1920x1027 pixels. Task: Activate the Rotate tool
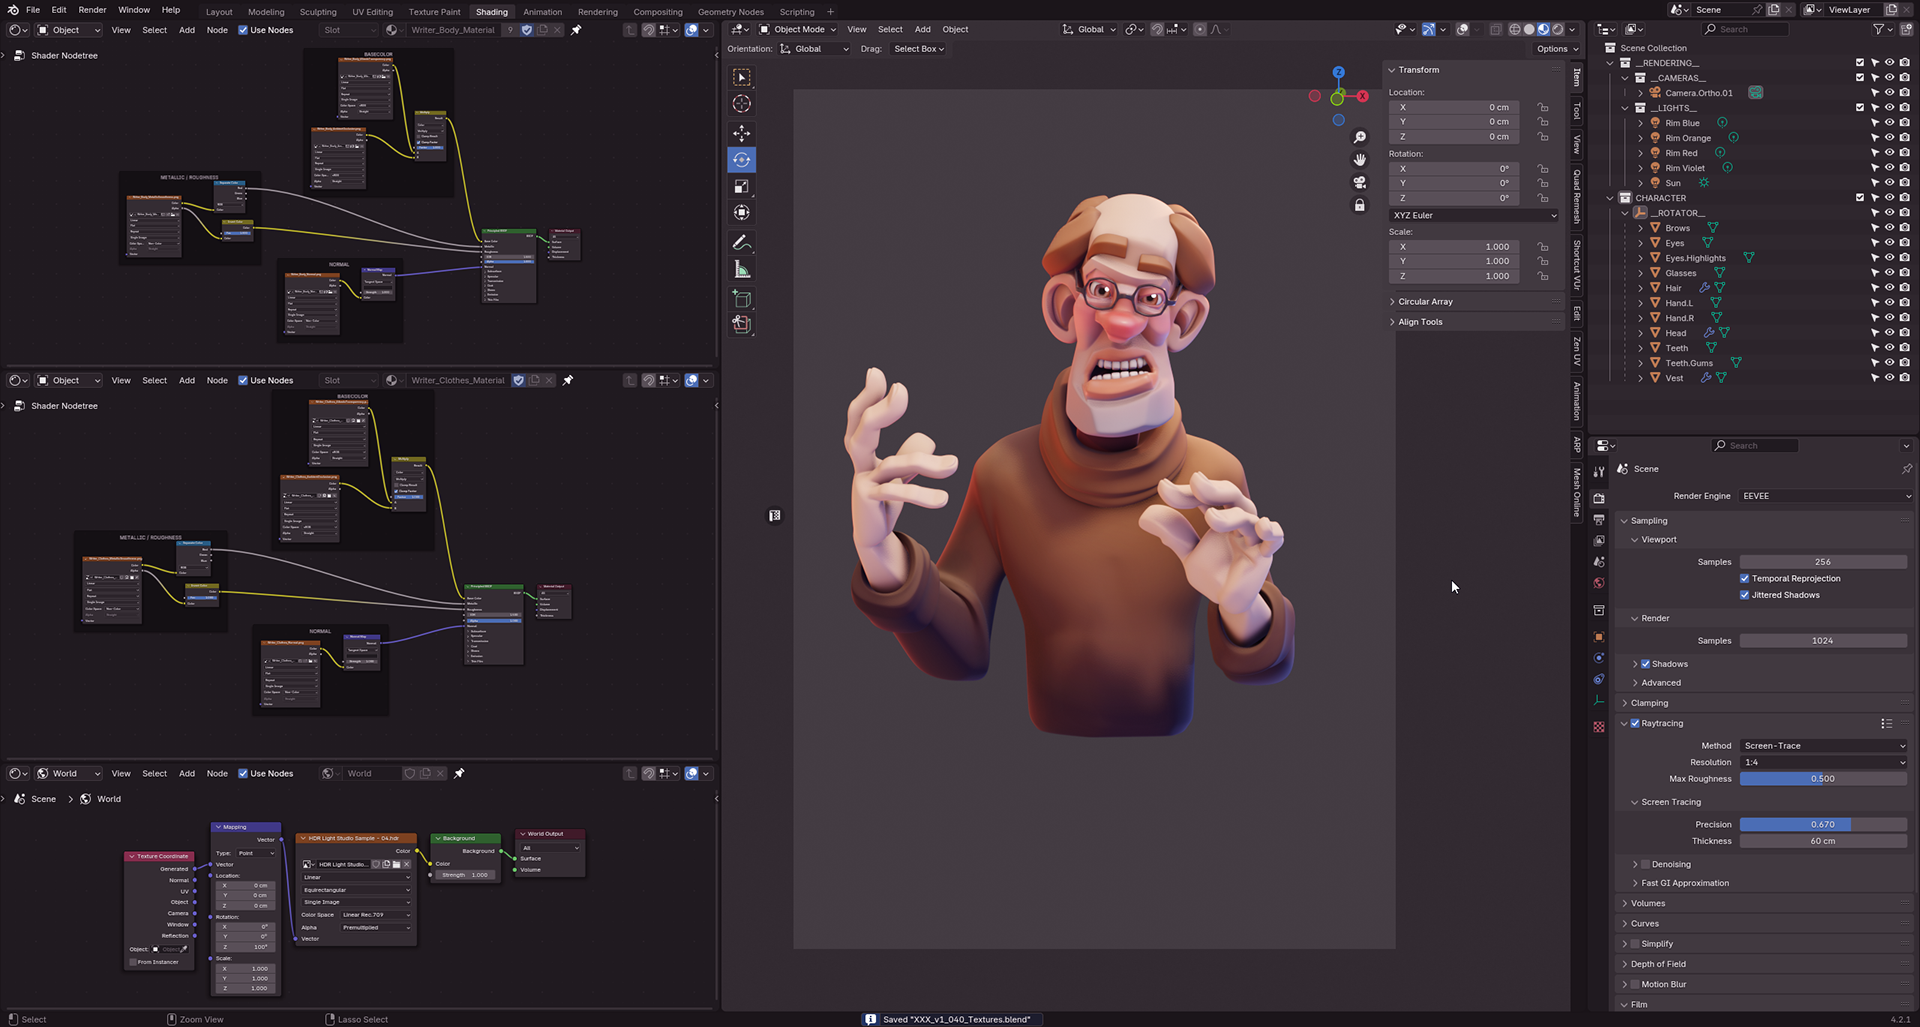741,160
